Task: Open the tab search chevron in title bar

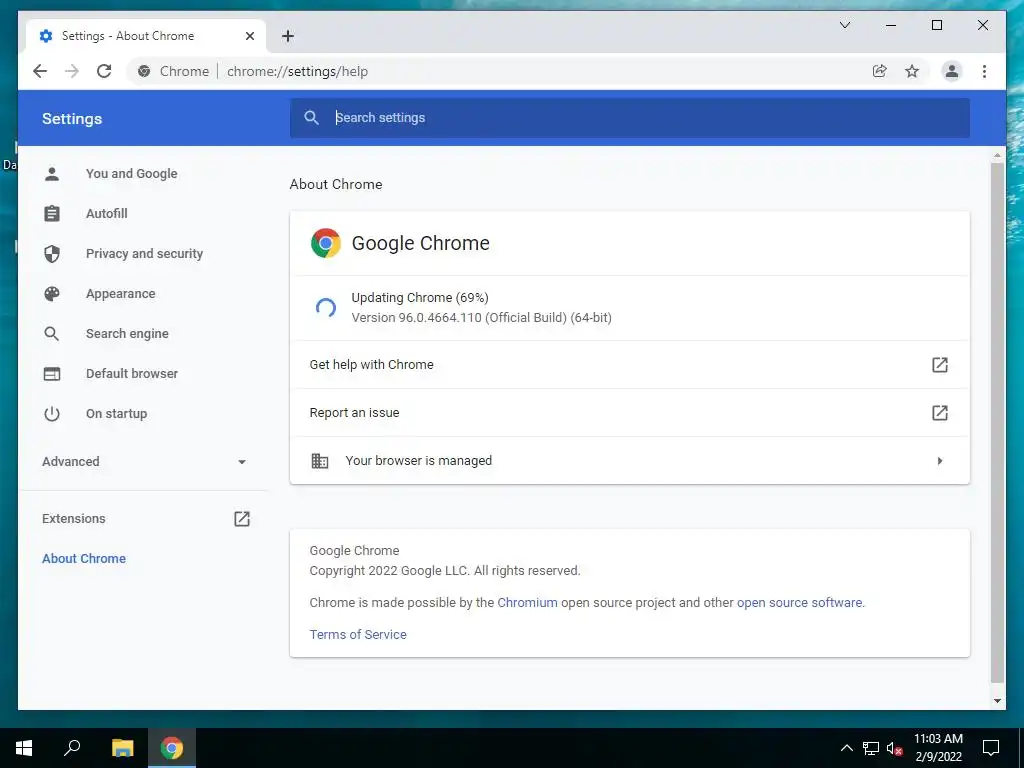Action: [x=844, y=25]
